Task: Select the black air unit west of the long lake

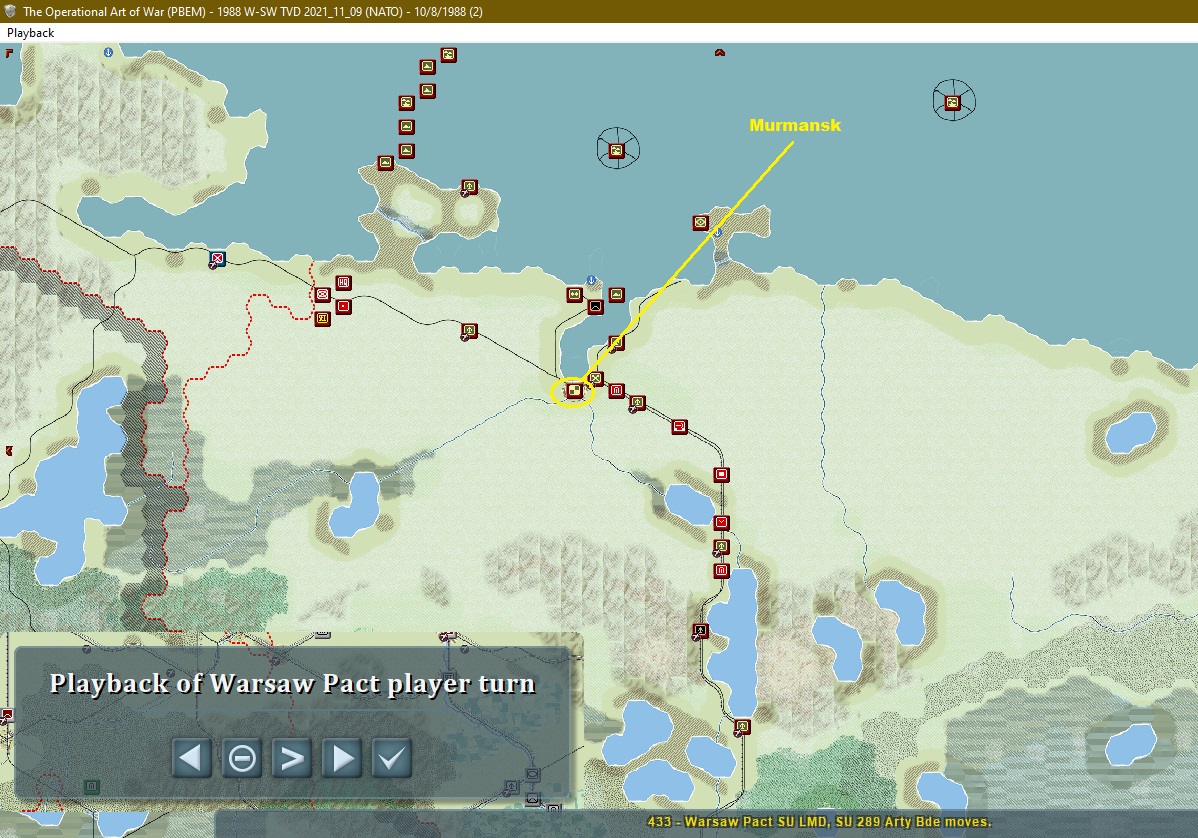Action: [701, 631]
